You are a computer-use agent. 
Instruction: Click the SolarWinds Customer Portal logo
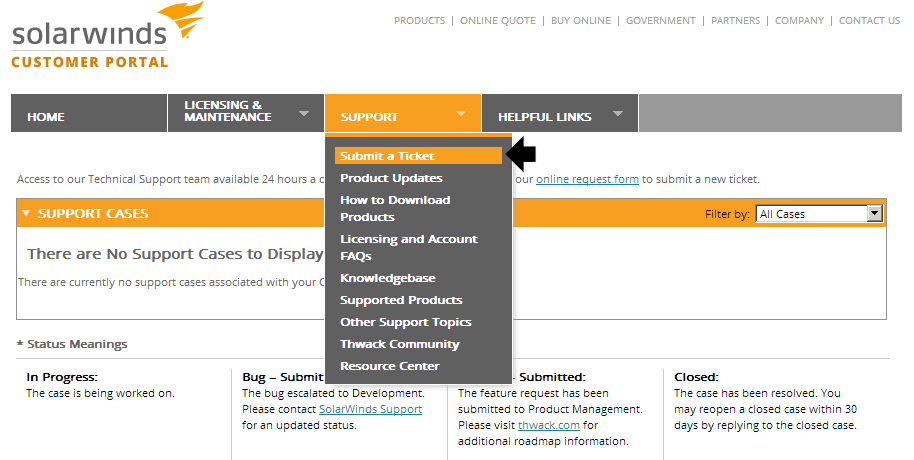[x=108, y=35]
